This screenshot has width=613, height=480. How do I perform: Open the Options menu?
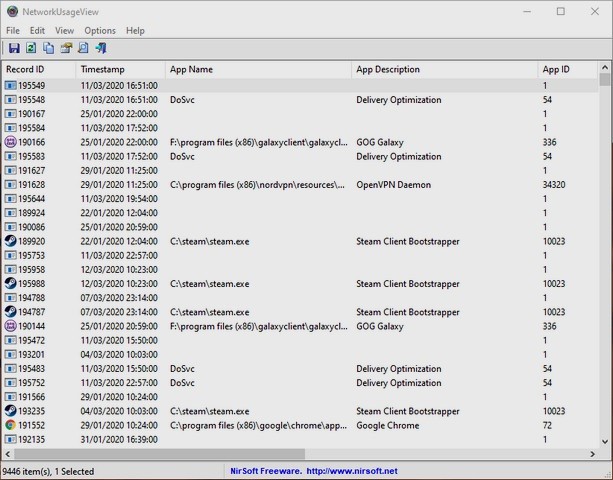pyautogui.click(x=100, y=30)
